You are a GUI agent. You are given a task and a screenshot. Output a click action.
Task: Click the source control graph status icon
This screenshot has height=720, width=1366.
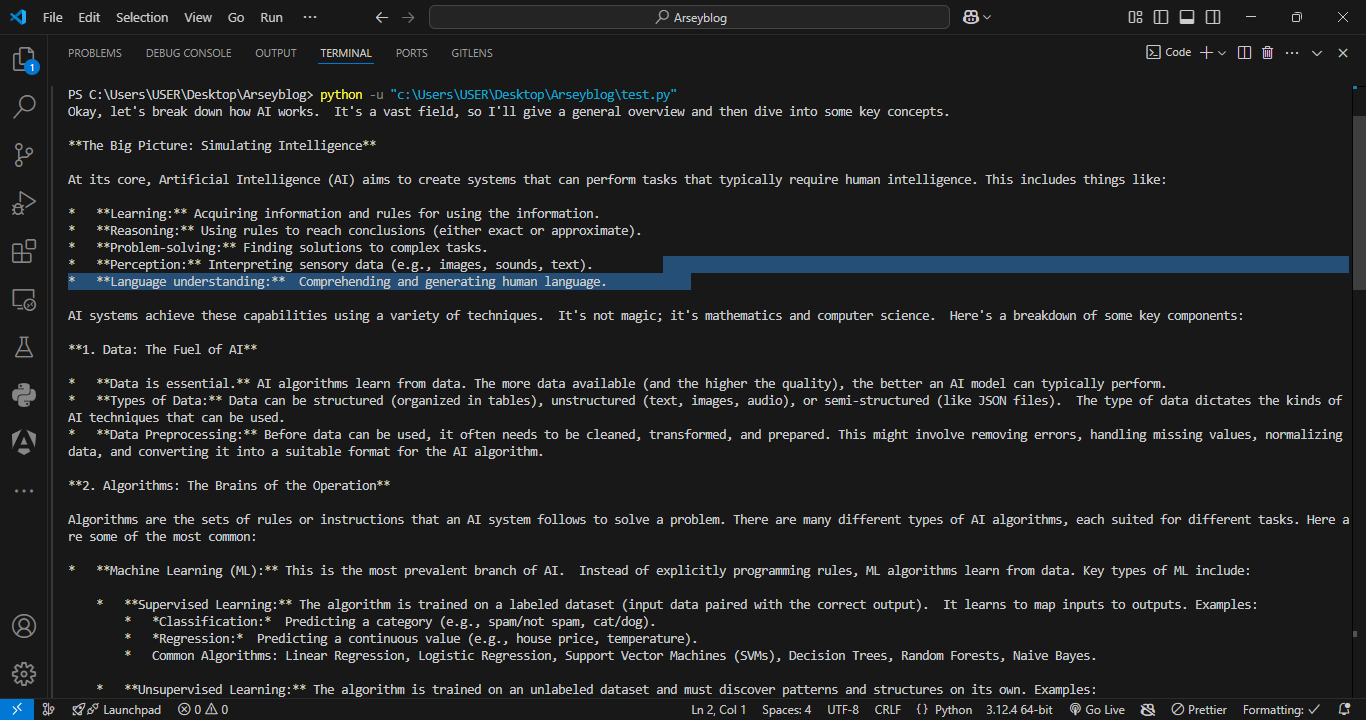(49, 709)
